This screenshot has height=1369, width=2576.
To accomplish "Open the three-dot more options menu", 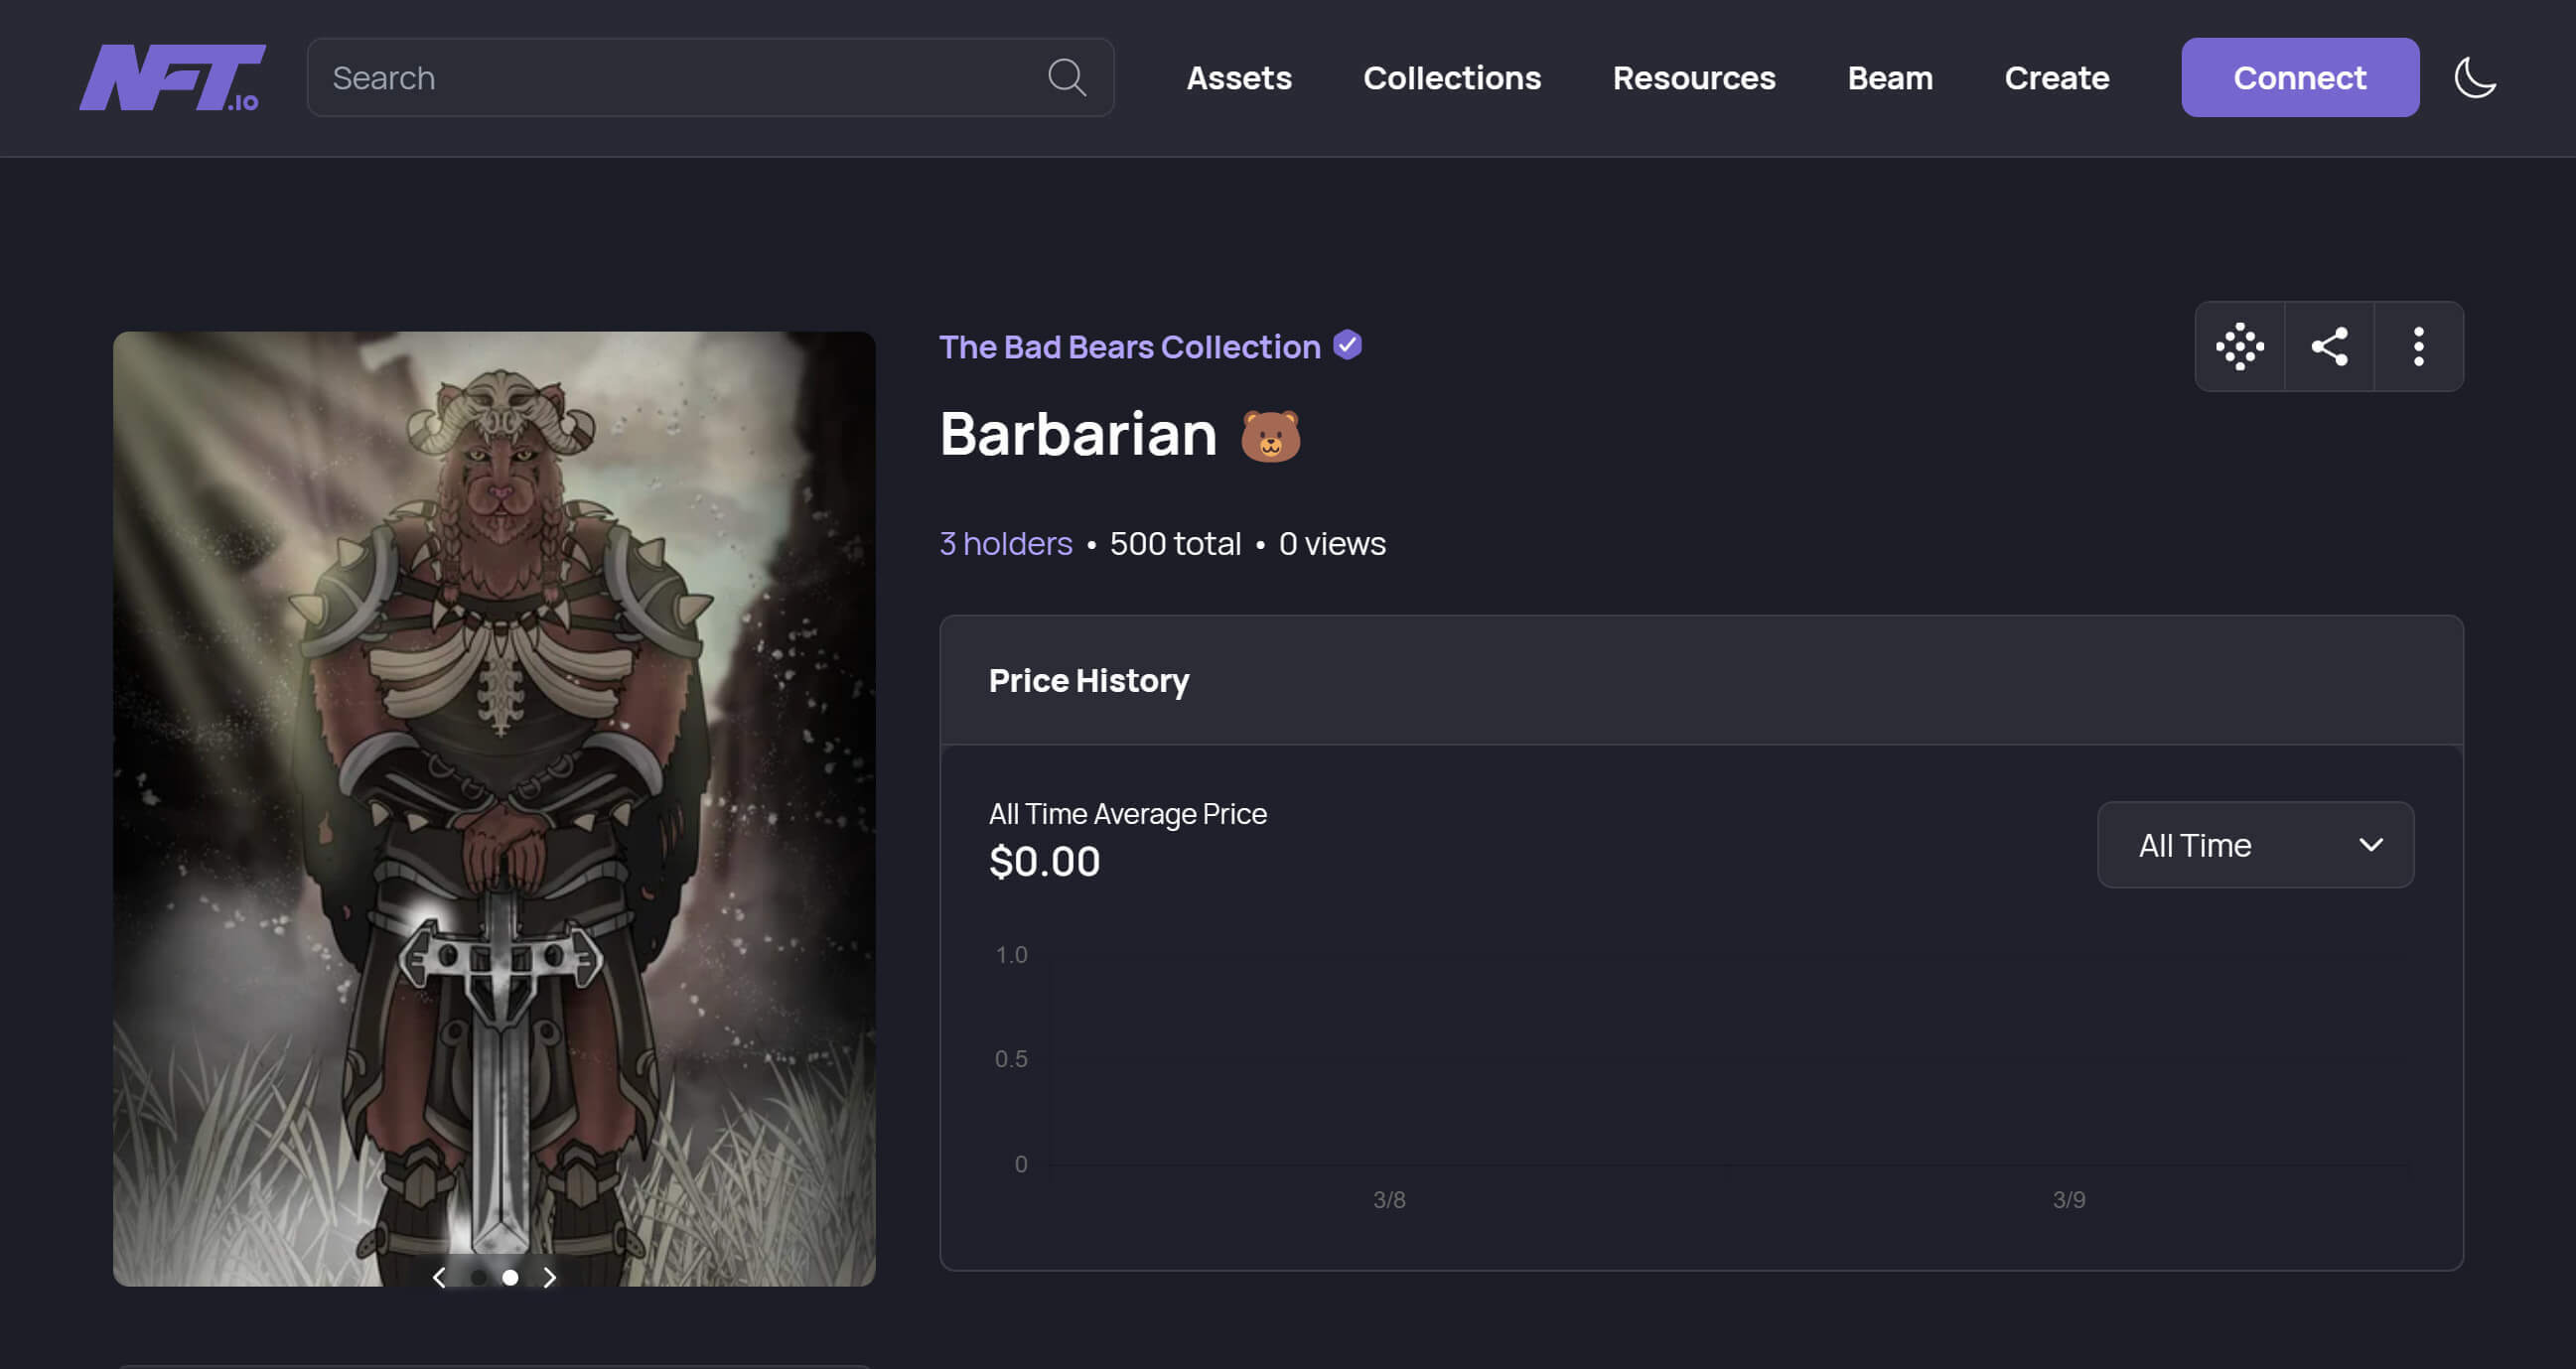I will (2418, 346).
